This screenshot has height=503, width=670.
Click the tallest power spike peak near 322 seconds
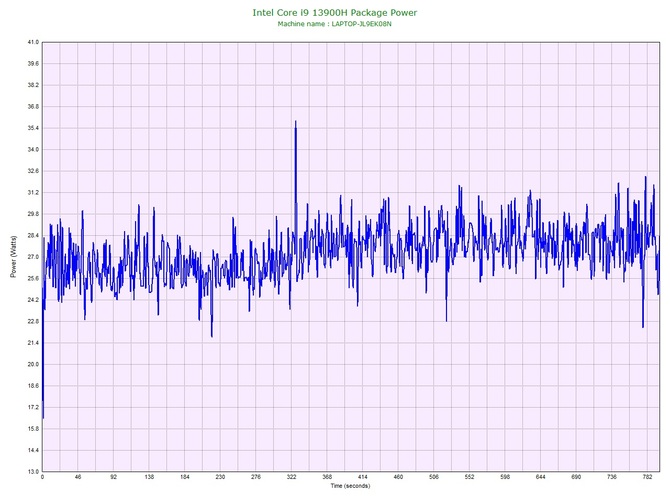click(x=295, y=123)
